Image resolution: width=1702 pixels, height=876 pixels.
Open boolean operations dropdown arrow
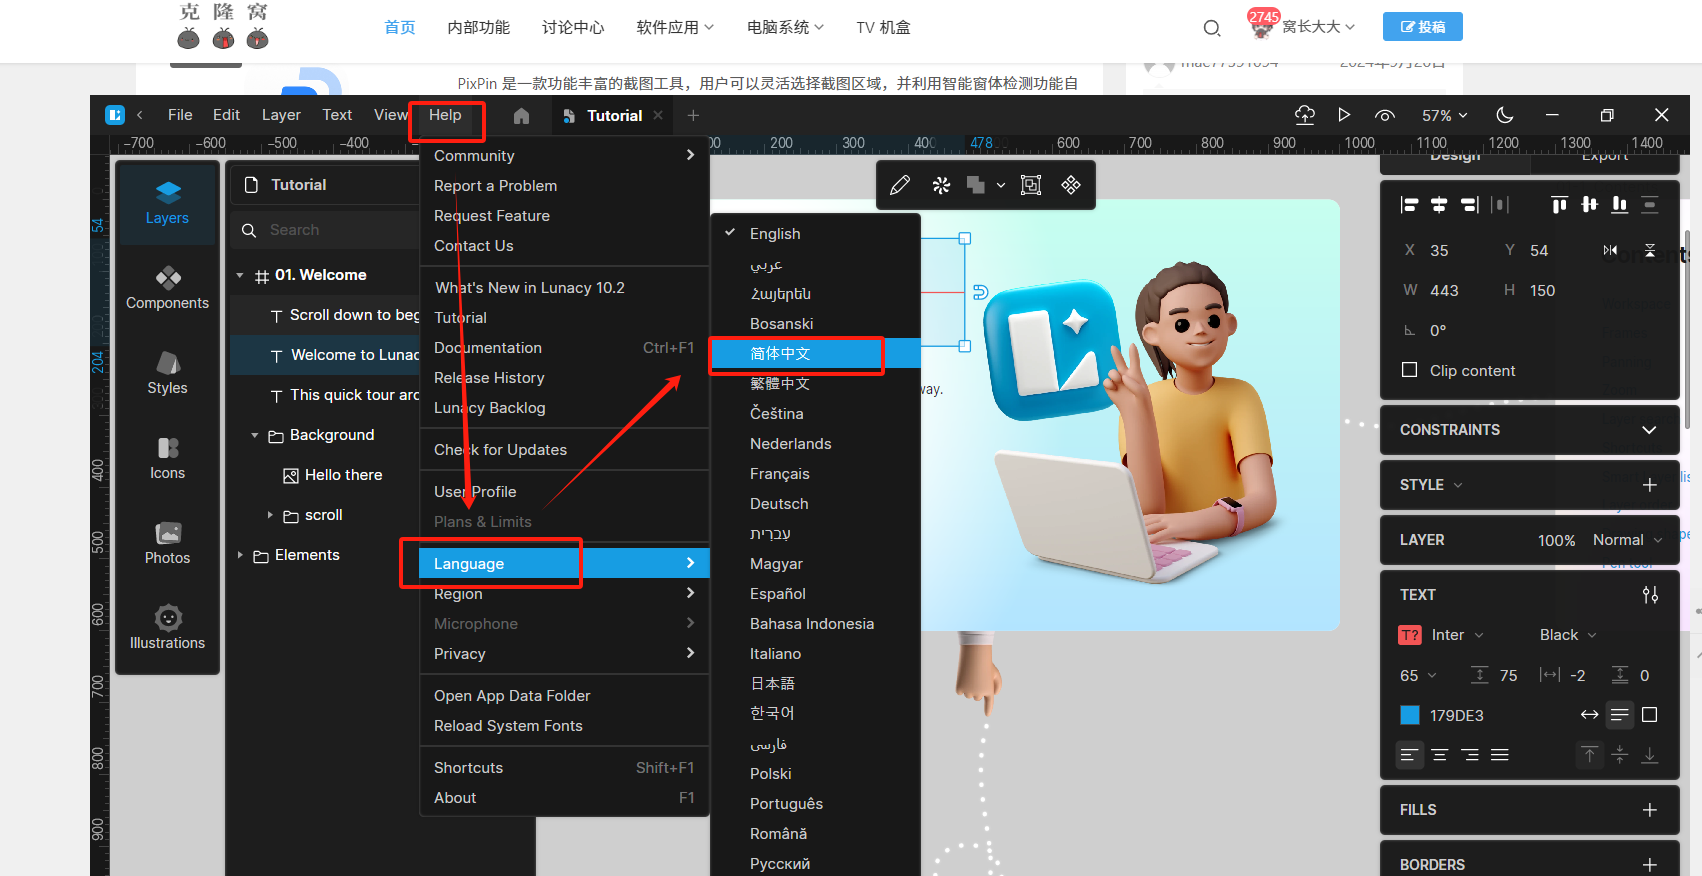coord(1001,185)
